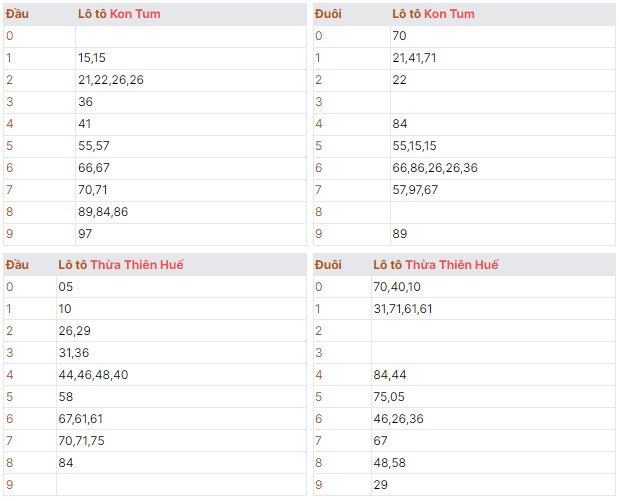Click the Đuôi column header of the Thừa Thiên Huế table
The width and height of the screenshot is (619, 501).
point(328,265)
